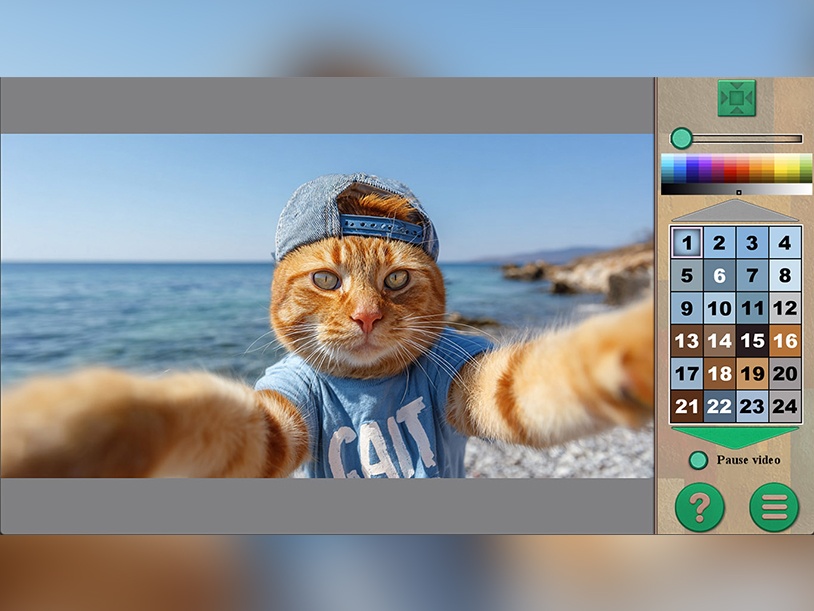The width and height of the screenshot is (814, 611).
Task: Pick the orange swatch numbered 16
Action: 785,341
